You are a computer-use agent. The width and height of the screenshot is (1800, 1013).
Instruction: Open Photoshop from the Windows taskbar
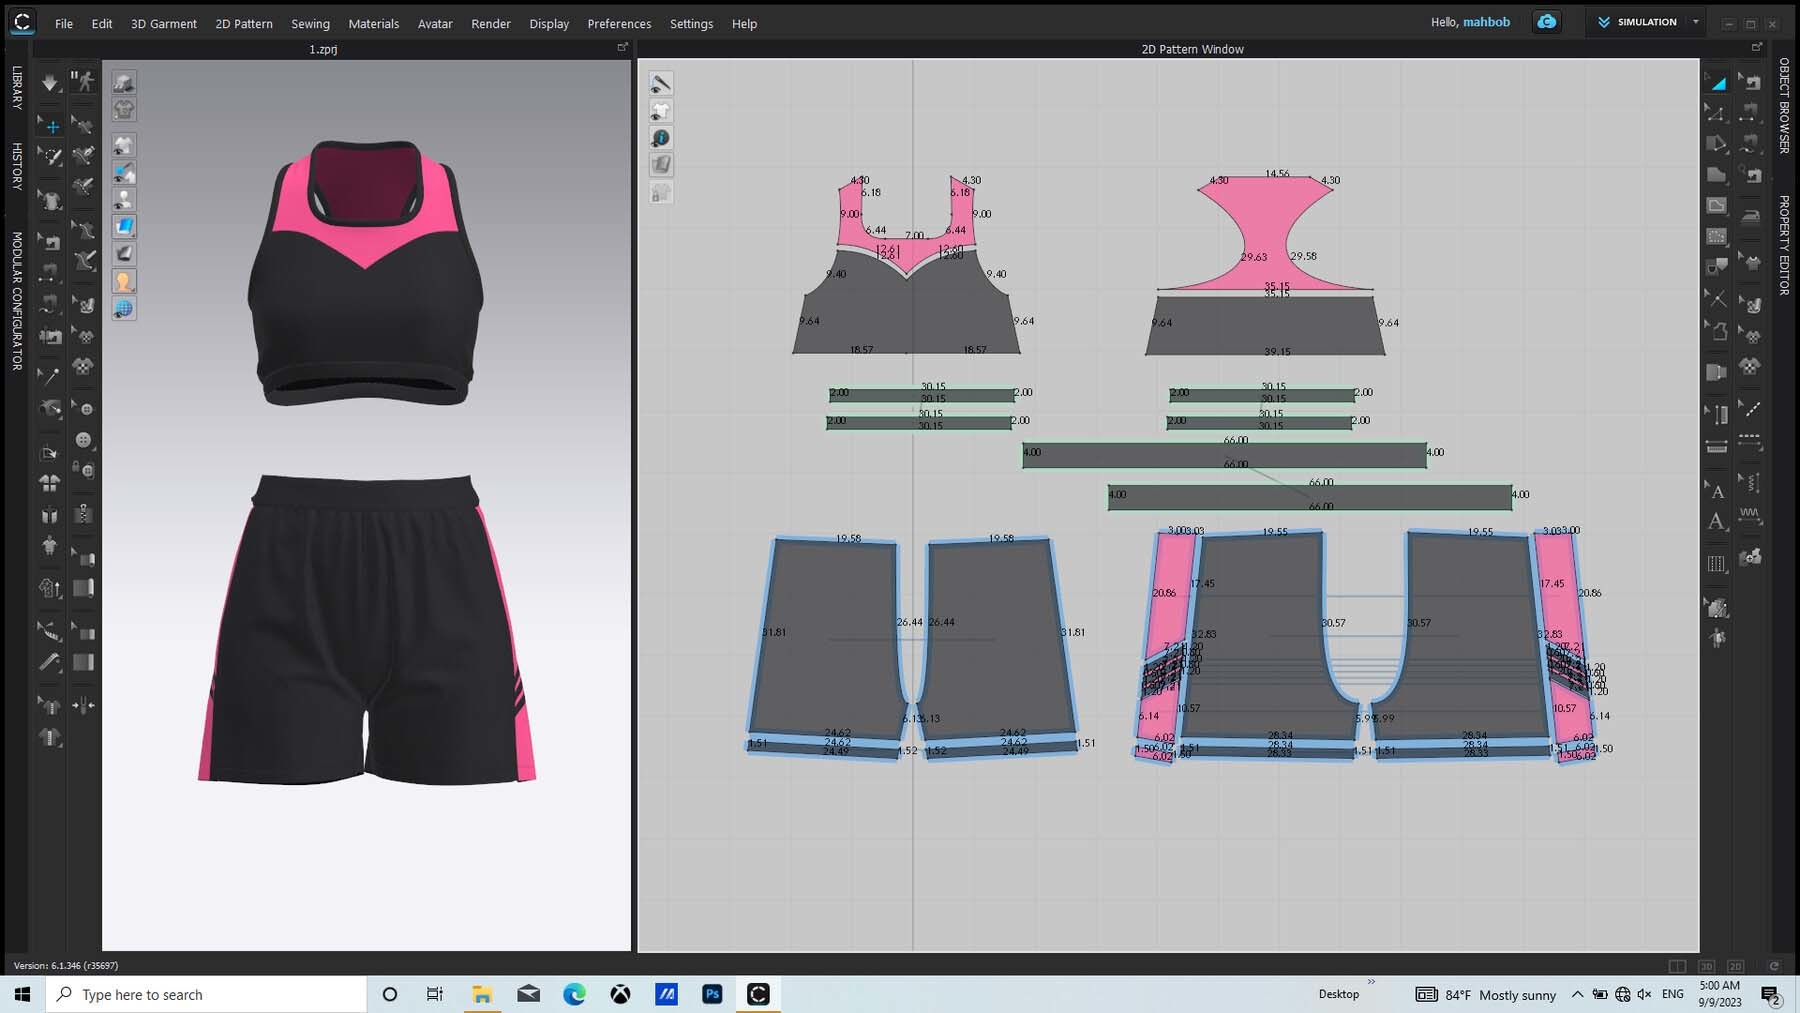(712, 994)
